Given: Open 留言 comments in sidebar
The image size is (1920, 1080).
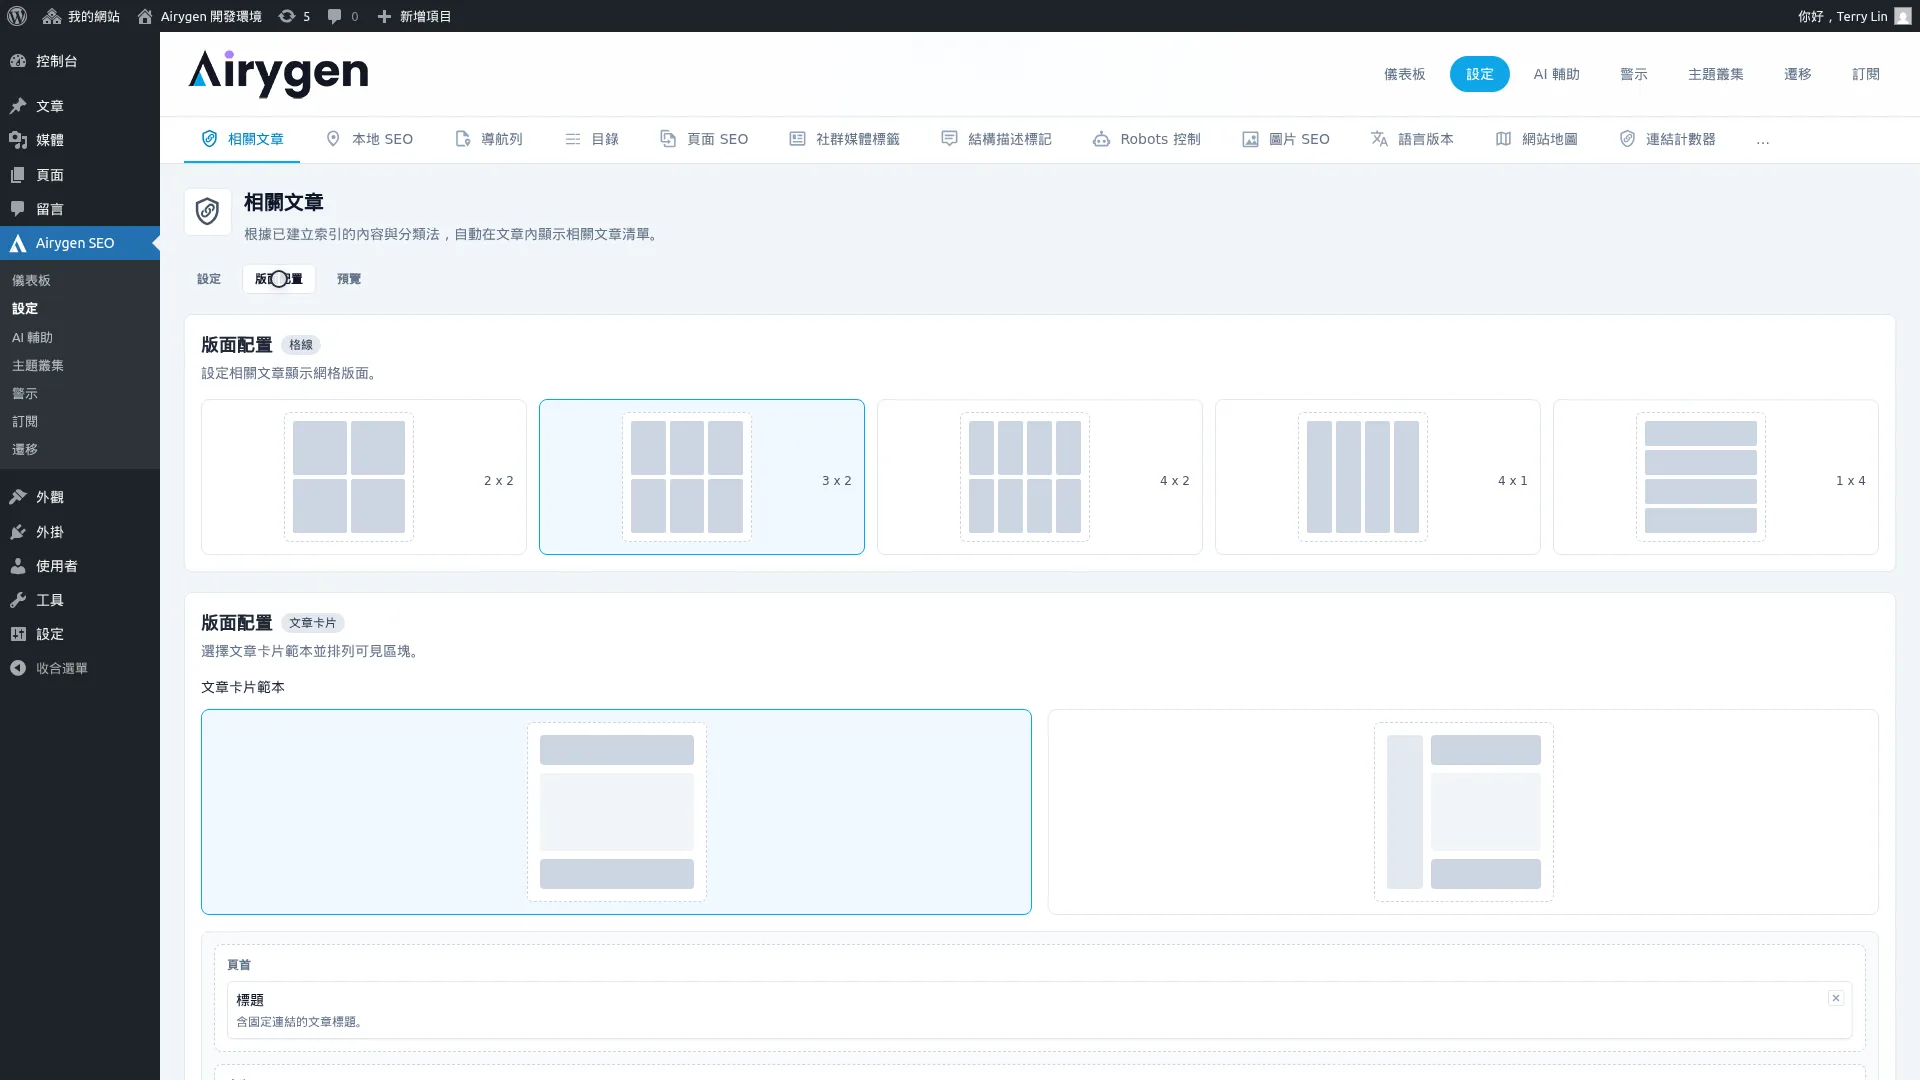Looking at the screenshot, I should click(x=80, y=209).
